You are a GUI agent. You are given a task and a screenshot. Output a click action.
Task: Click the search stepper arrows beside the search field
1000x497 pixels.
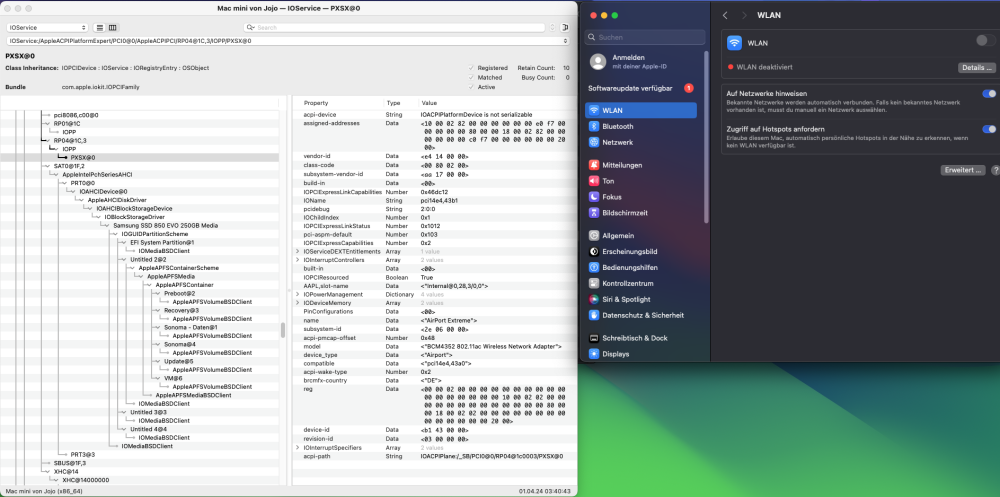pos(552,28)
